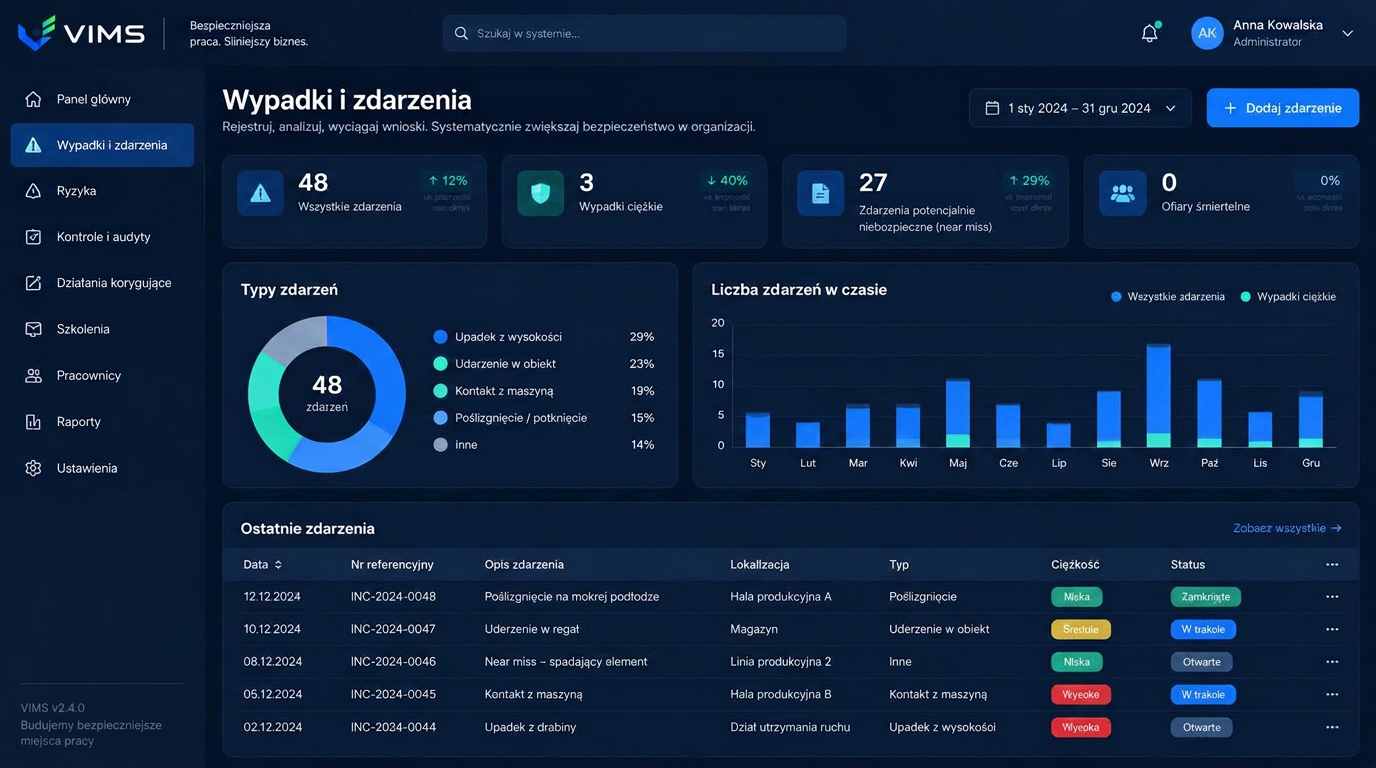Sort table by Data column arrows

click(278, 565)
